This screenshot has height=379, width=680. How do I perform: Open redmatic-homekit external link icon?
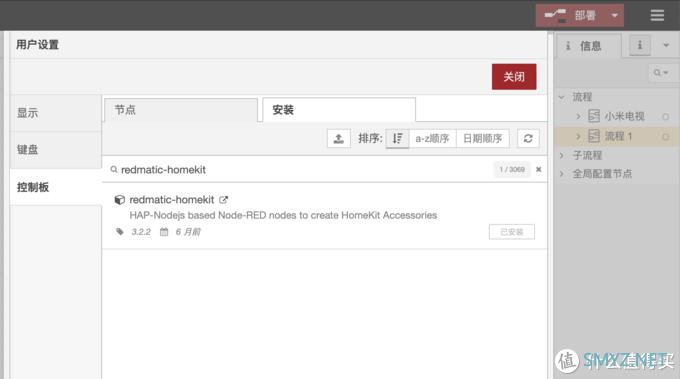tap(223, 200)
